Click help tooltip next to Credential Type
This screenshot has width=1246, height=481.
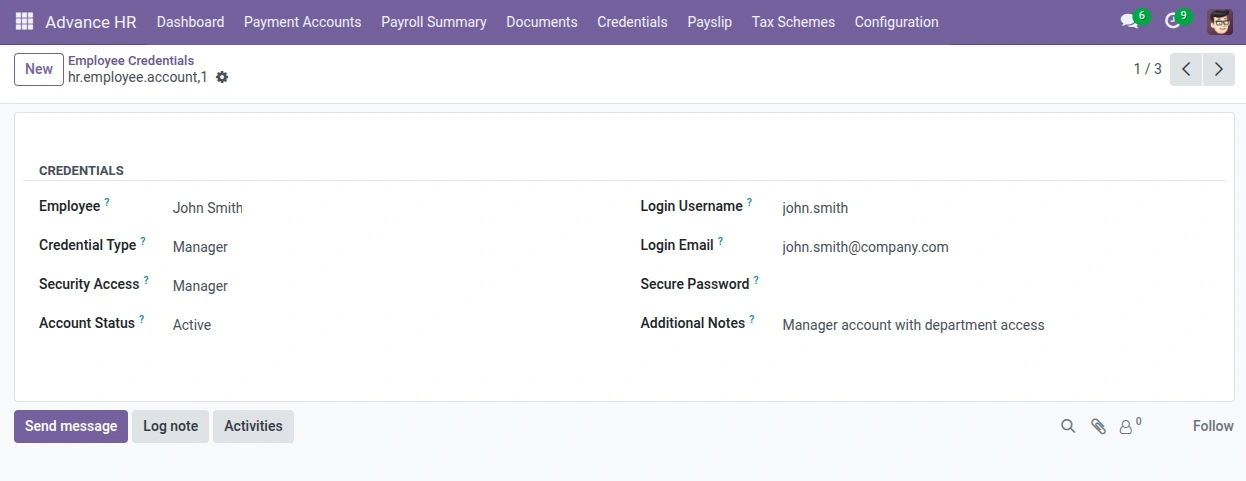pyautogui.click(x=143, y=241)
